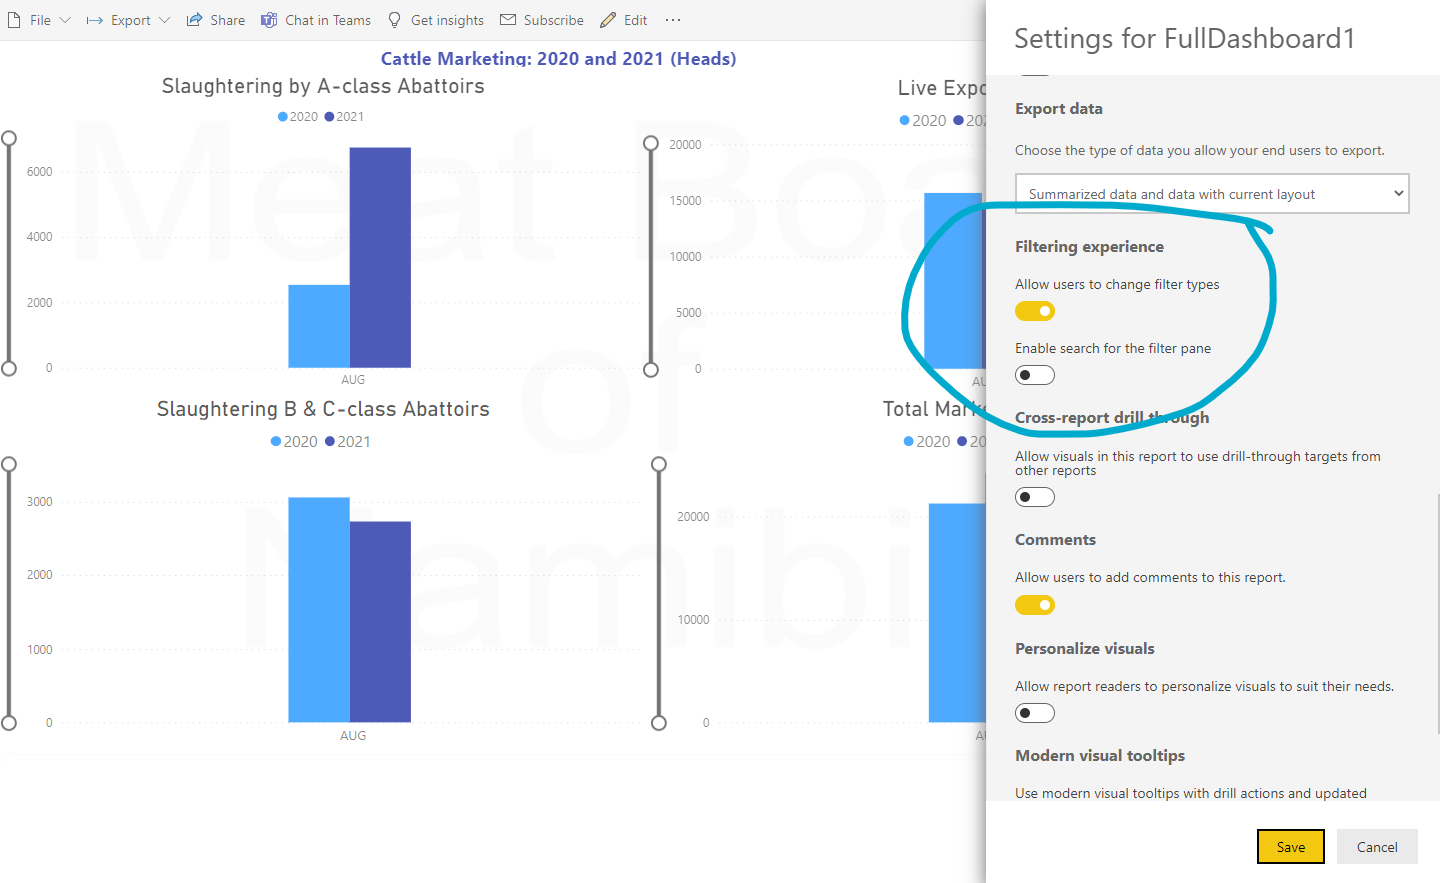Click the 2021 legend entry in B & C-class chart
1440x883 pixels.
348,441
